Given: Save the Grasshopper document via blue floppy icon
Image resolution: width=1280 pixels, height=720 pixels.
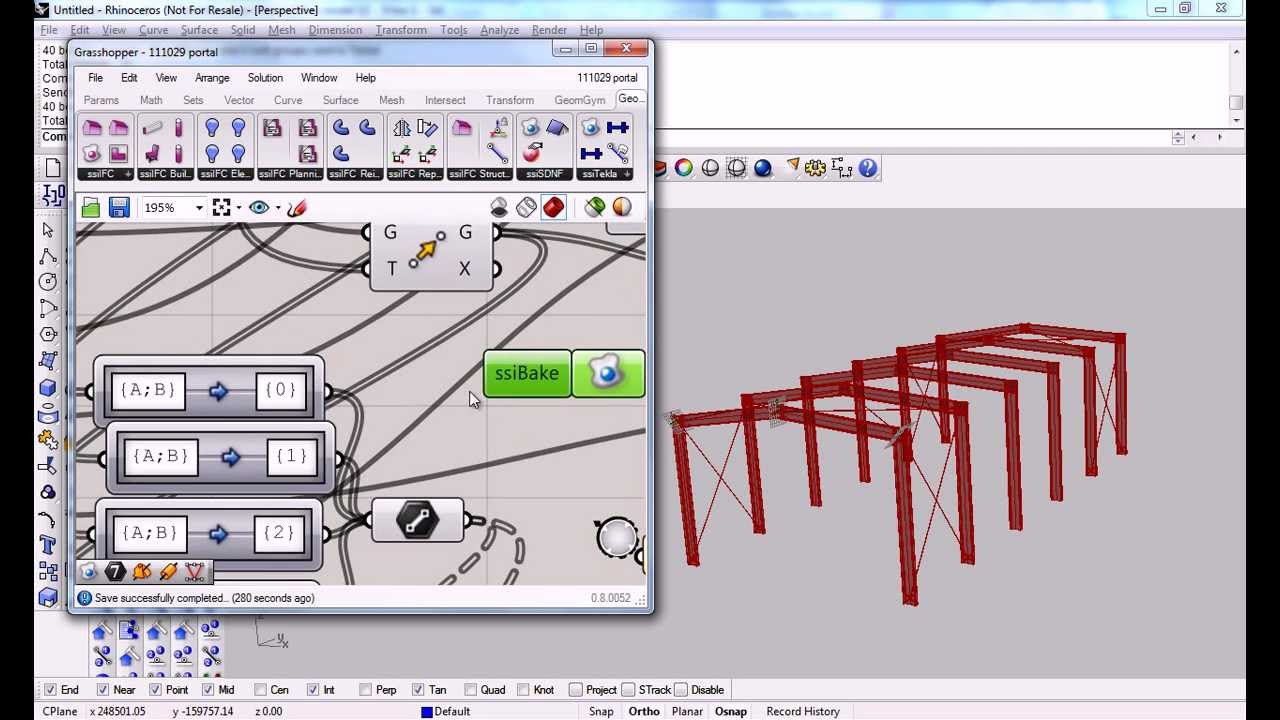Looking at the screenshot, I should click(119, 208).
